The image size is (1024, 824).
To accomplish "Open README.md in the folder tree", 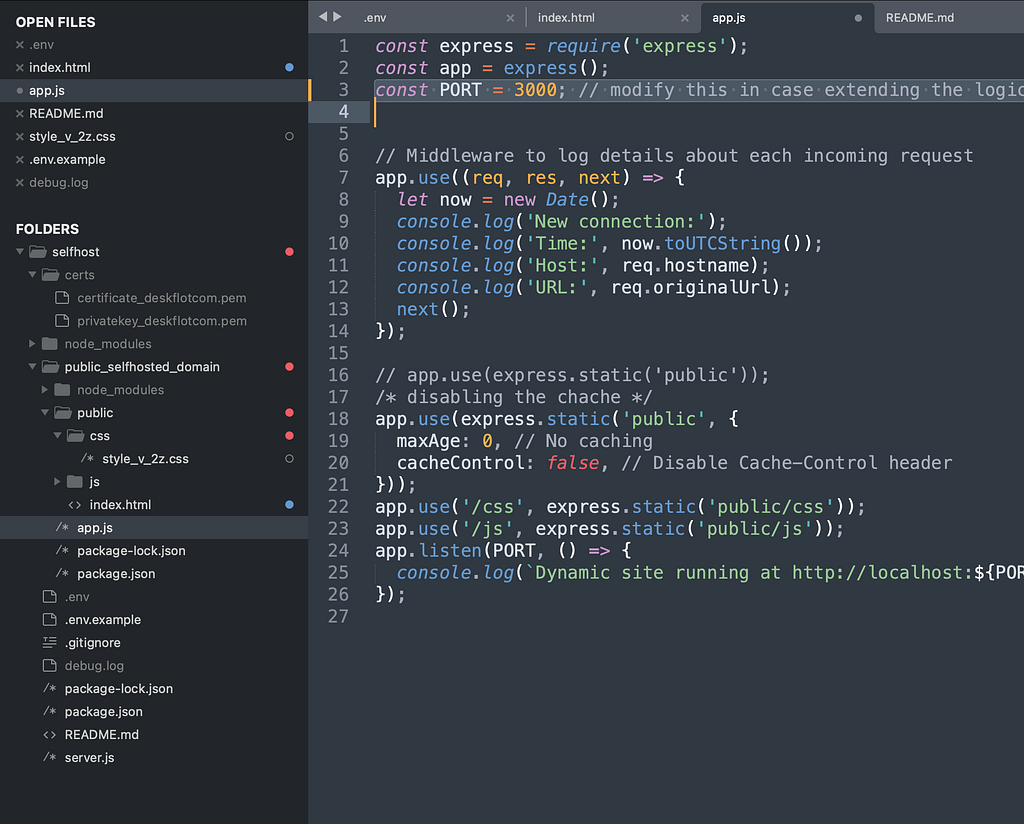I will click(x=102, y=735).
